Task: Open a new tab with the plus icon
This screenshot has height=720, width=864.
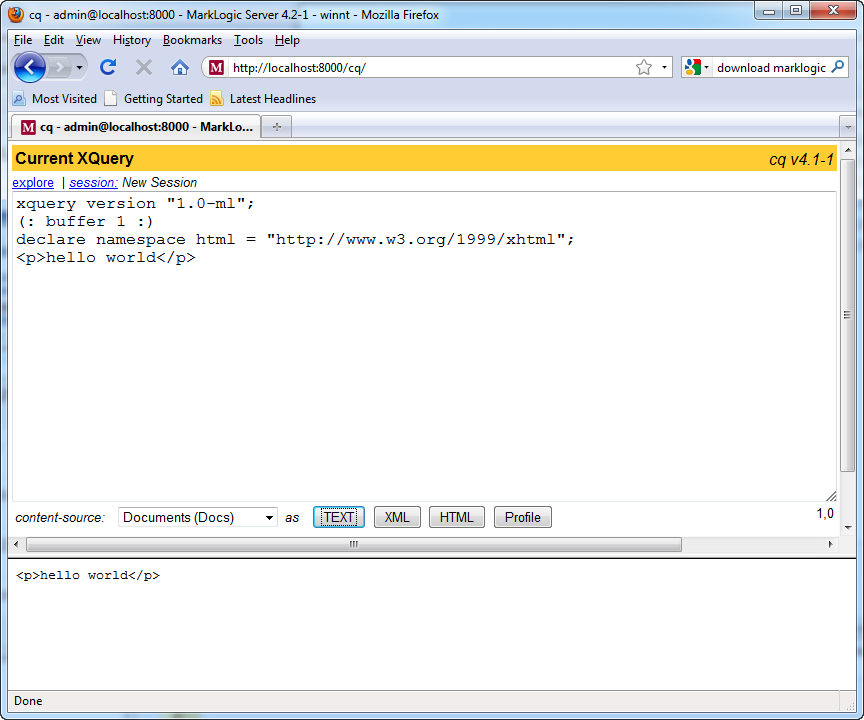Action: (277, 126)
